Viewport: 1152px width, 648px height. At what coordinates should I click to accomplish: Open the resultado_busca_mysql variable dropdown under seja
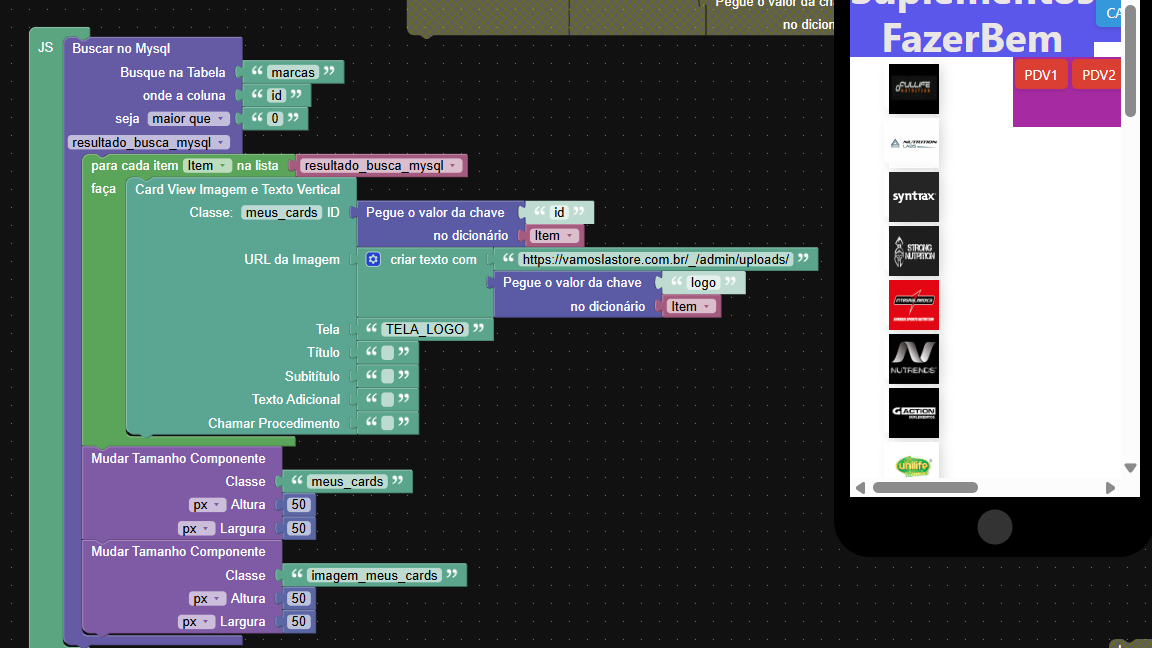148,143
